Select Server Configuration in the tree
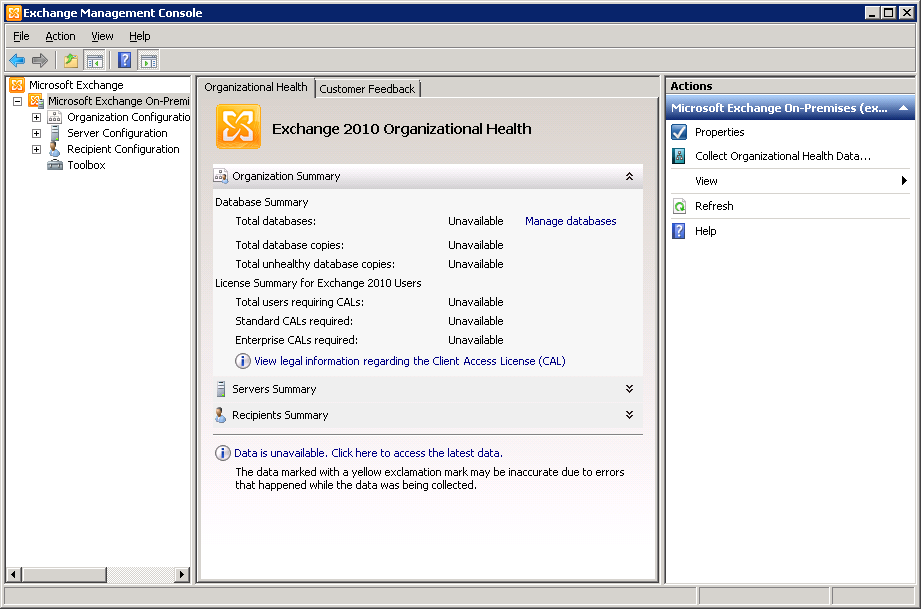 pos(117,133)
